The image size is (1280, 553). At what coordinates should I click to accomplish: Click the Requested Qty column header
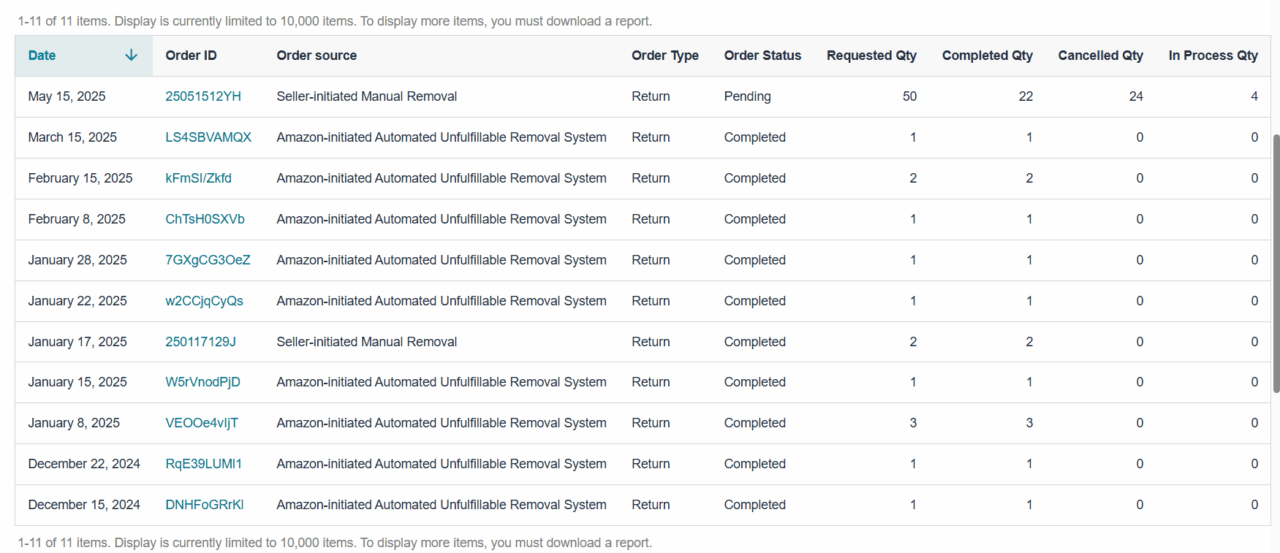coord(871,56)
